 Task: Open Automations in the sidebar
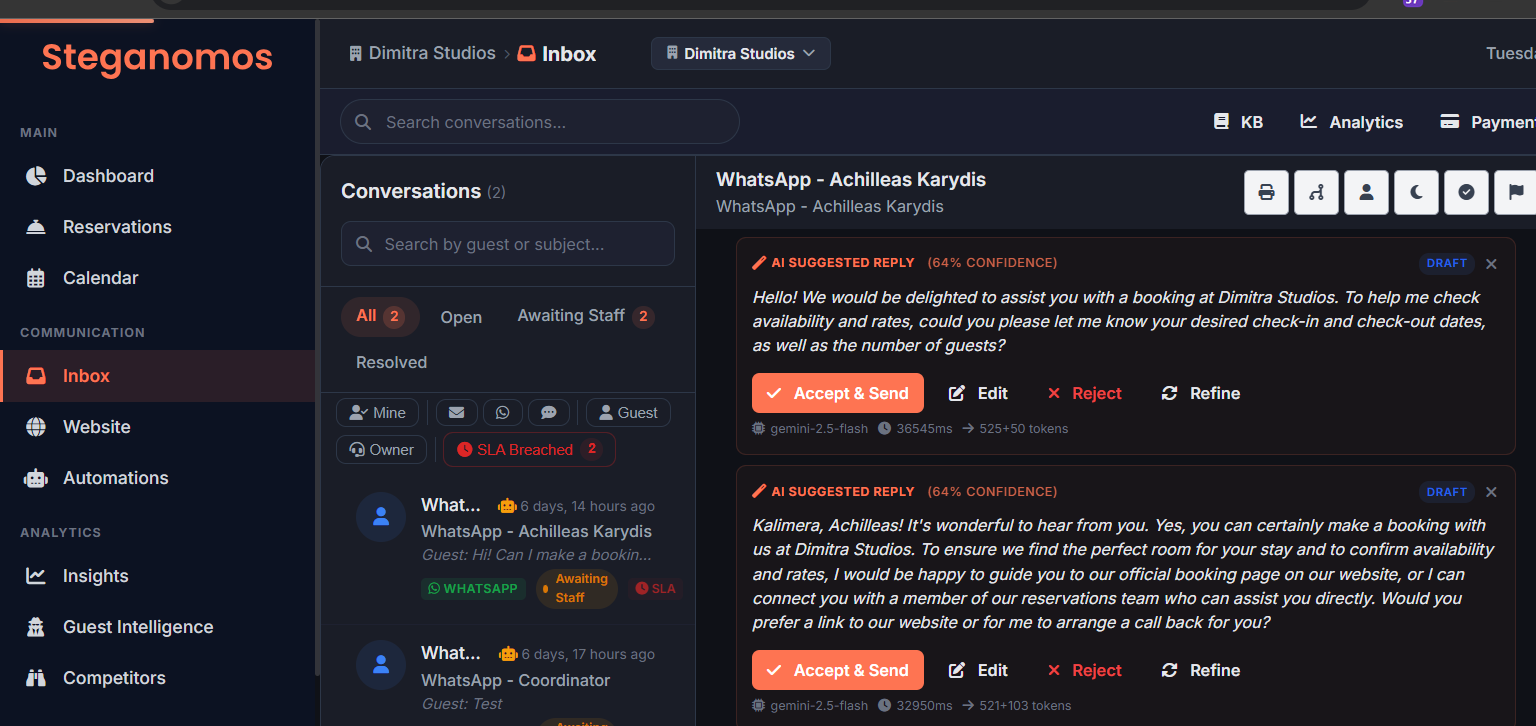158,478
